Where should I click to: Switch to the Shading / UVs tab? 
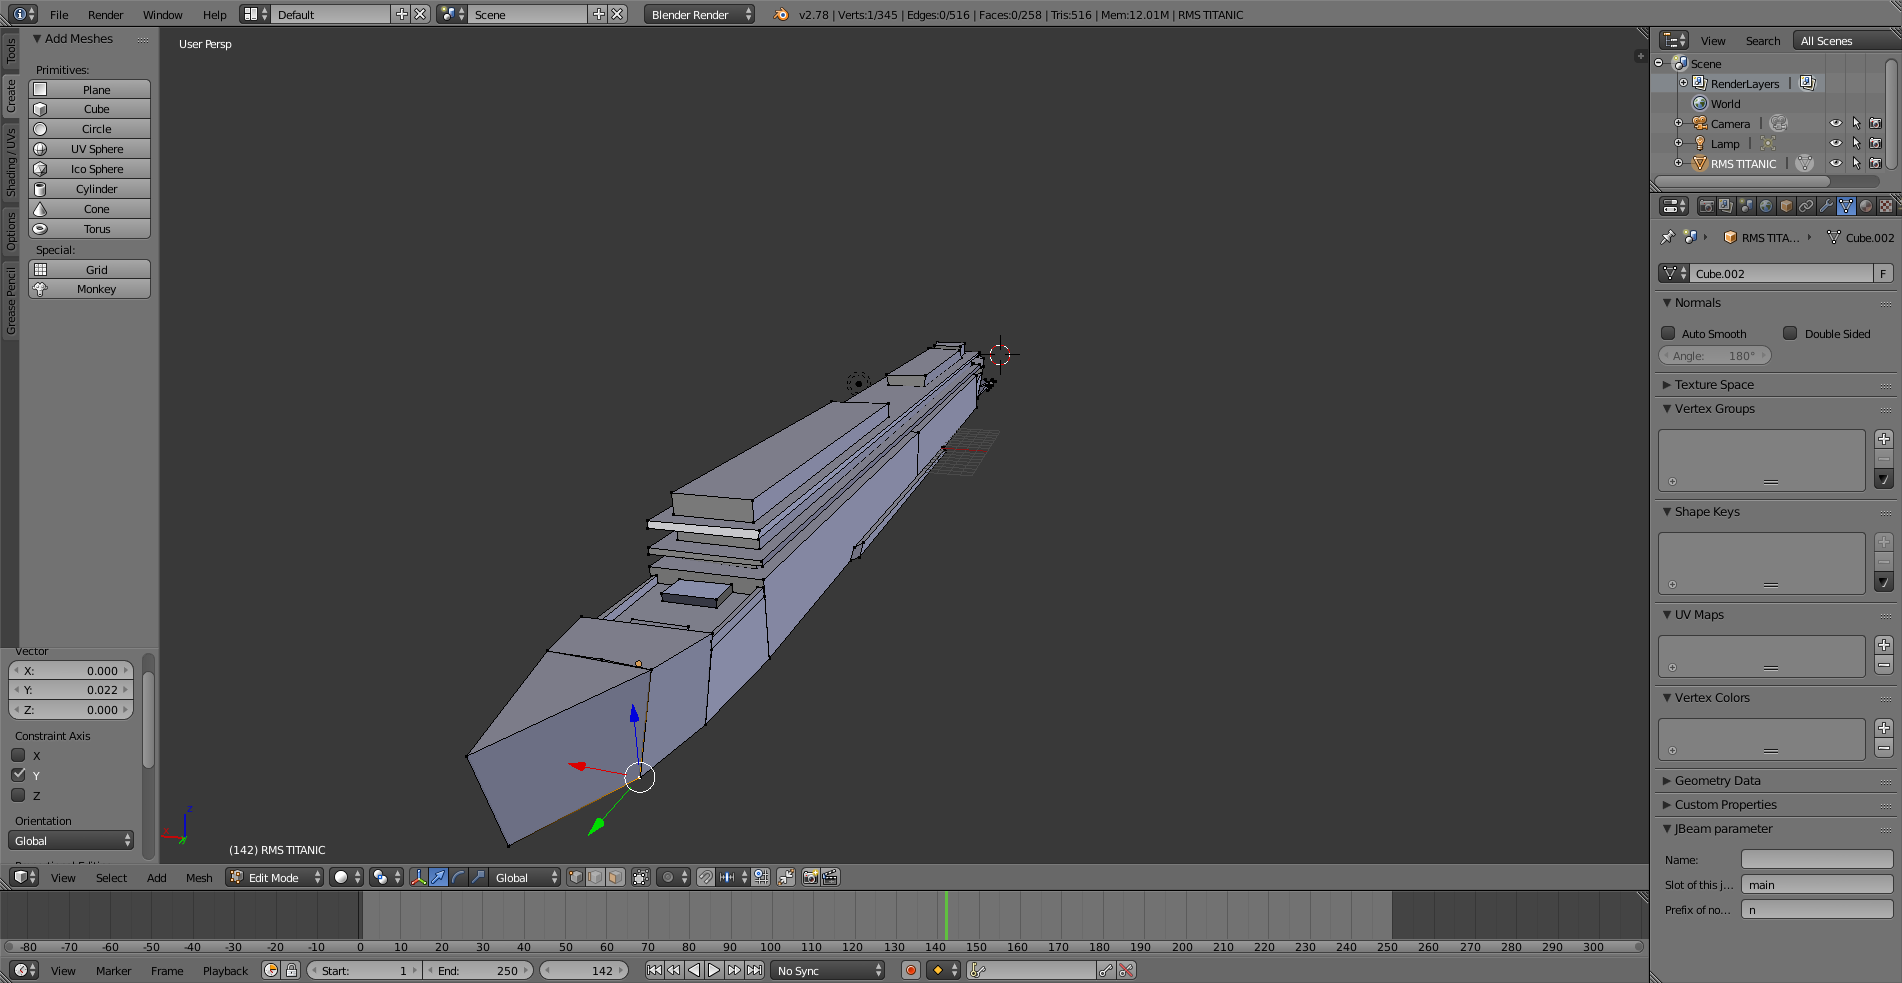pos(11,162)
